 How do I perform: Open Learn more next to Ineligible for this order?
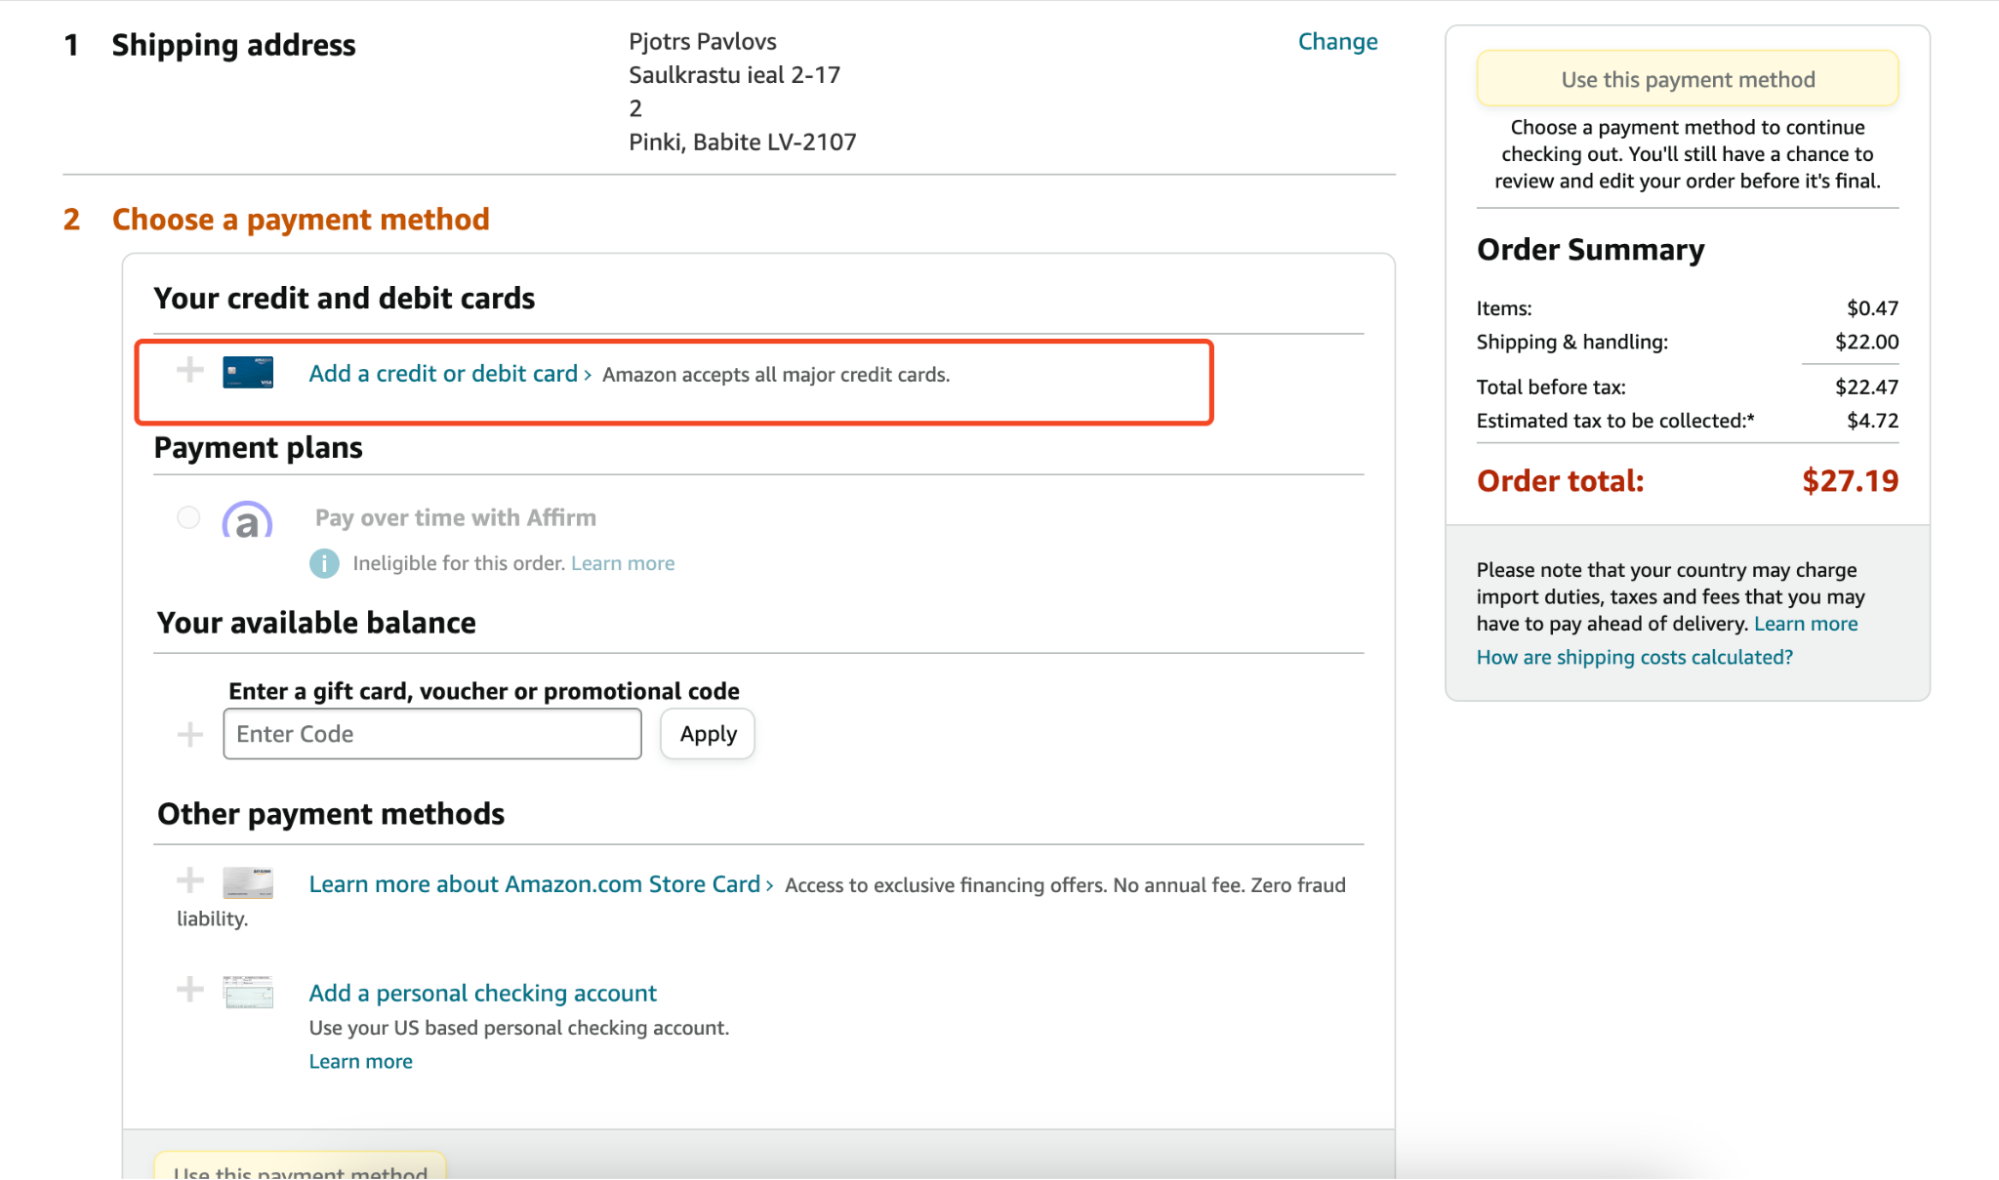pyautogui.click(x=623, y=563)
